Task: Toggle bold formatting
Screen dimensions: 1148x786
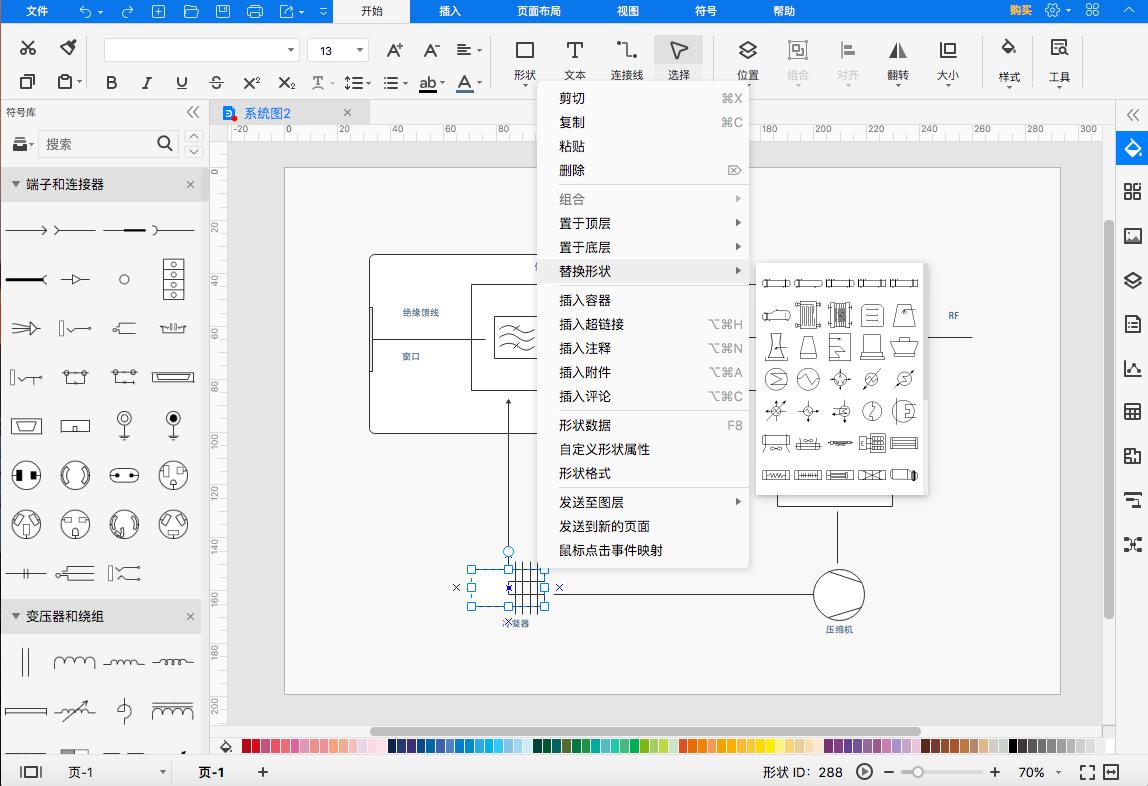Action: point(111,83)
